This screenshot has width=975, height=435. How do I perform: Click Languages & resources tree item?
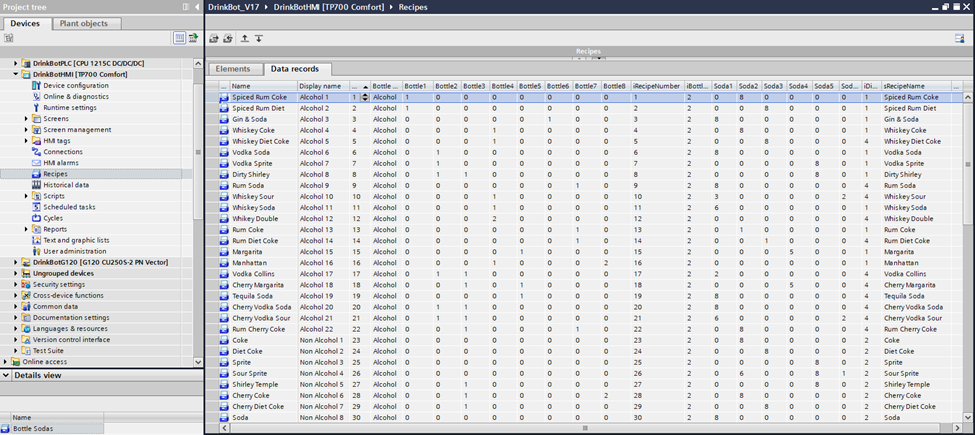tap(70, 329)
